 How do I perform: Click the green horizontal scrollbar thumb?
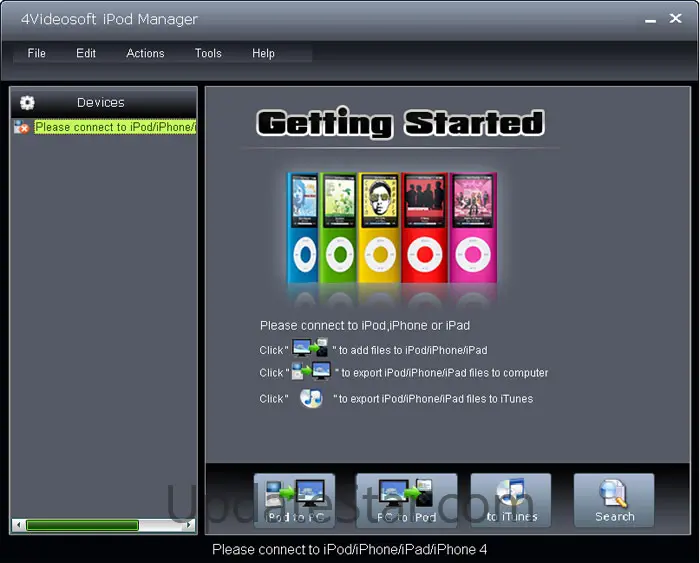(x=82, y=525)
